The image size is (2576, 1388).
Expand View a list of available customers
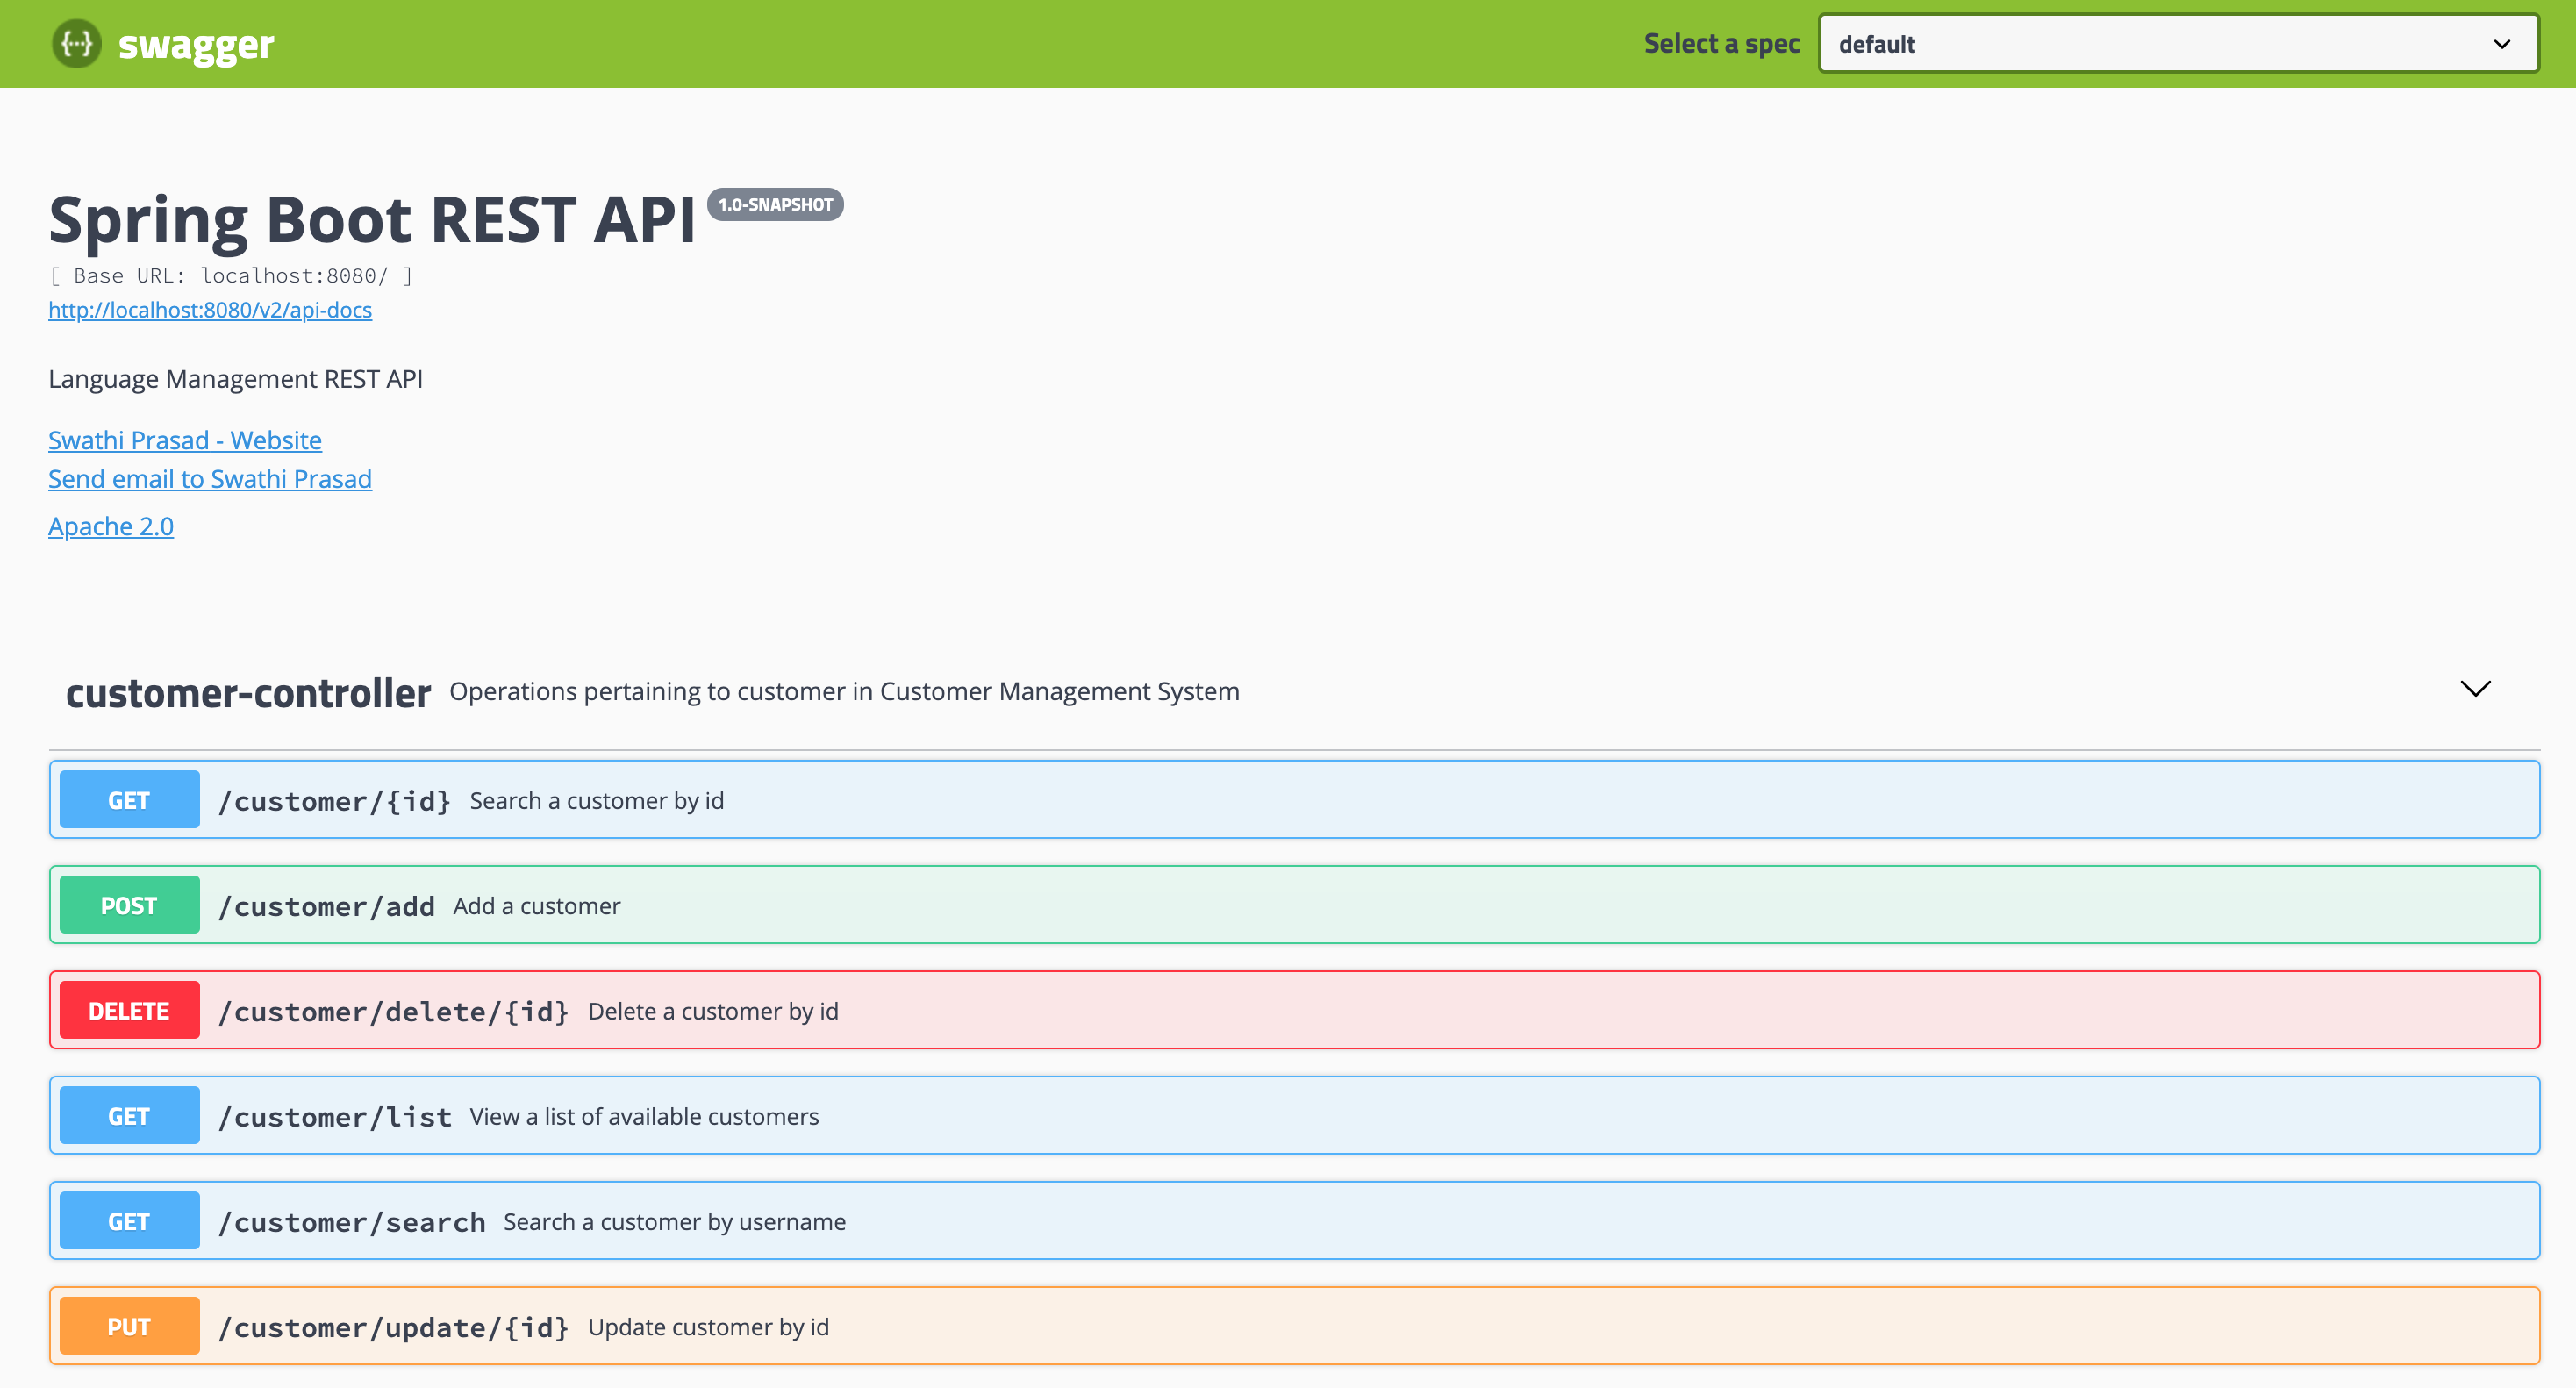(644, 1116)
